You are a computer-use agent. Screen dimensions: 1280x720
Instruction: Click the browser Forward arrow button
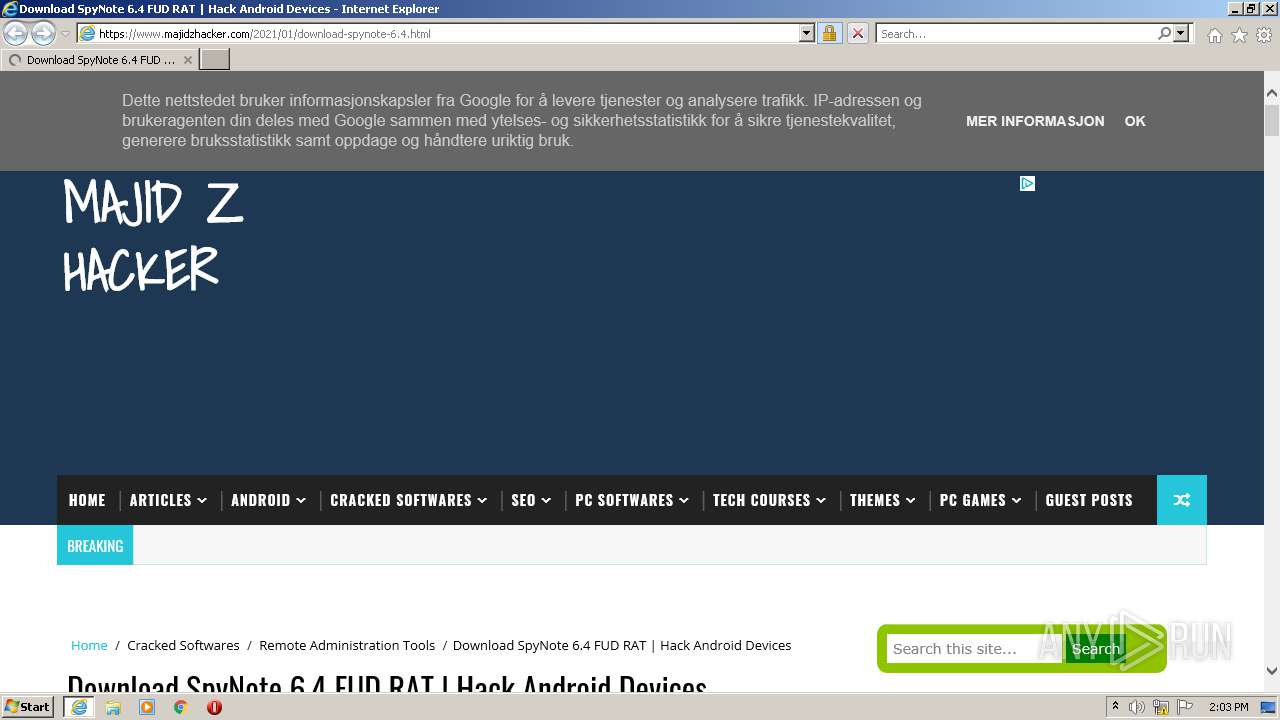click(x=43, y=33)
